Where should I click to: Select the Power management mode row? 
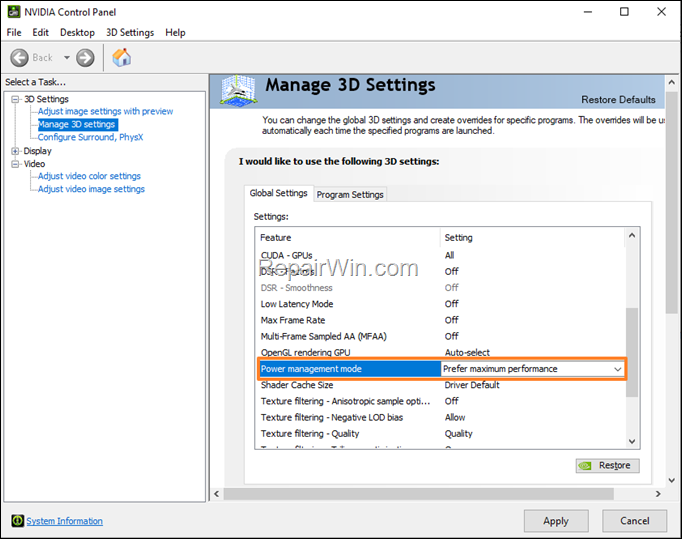pyautogui.click(x=441, y=369)
